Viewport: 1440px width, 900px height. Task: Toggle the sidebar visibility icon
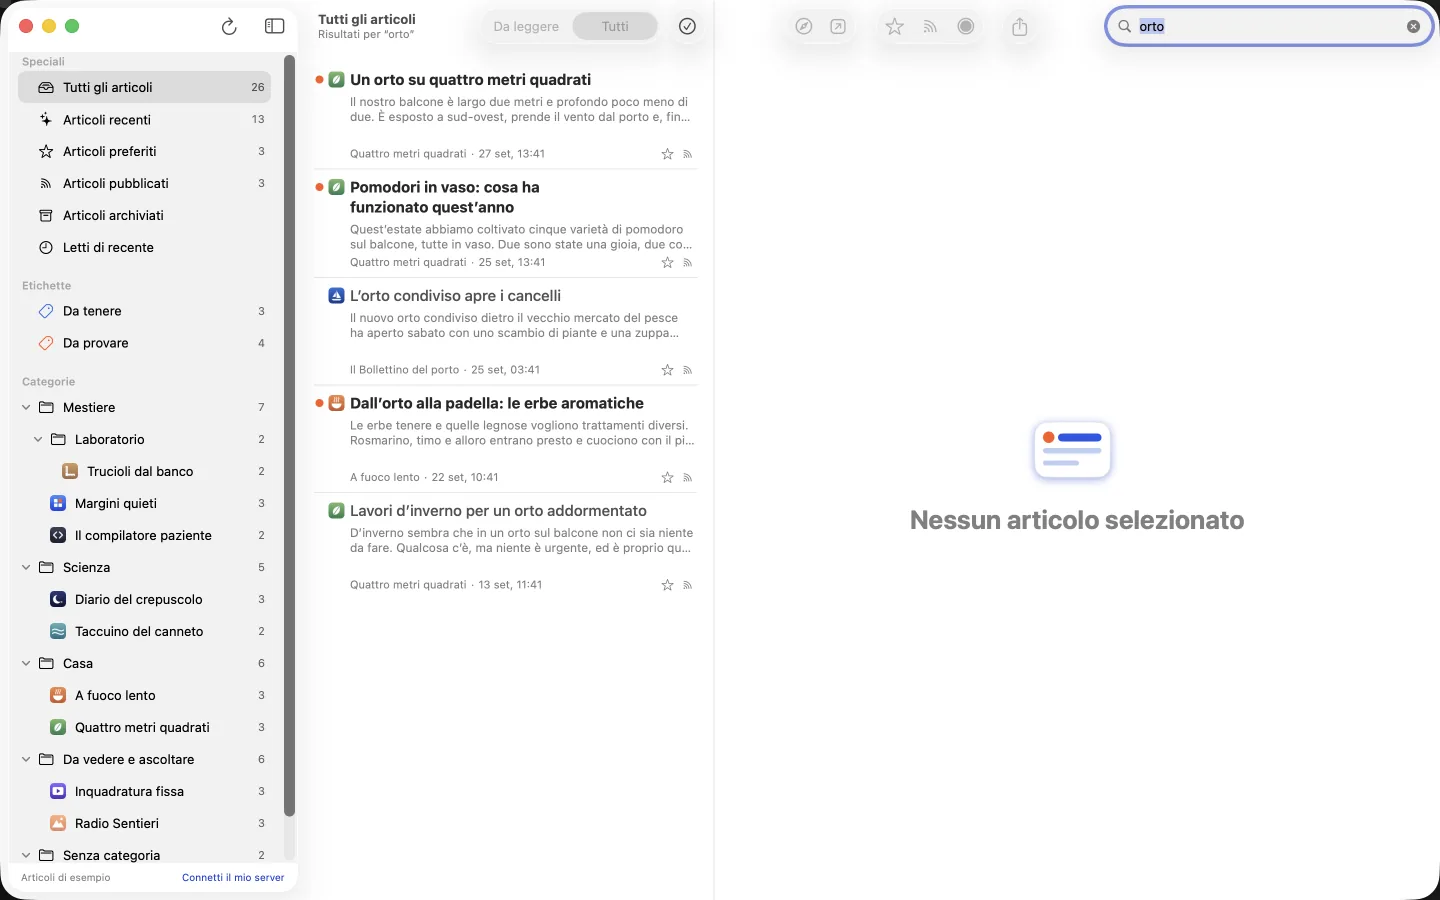click(x=274, y=27)
